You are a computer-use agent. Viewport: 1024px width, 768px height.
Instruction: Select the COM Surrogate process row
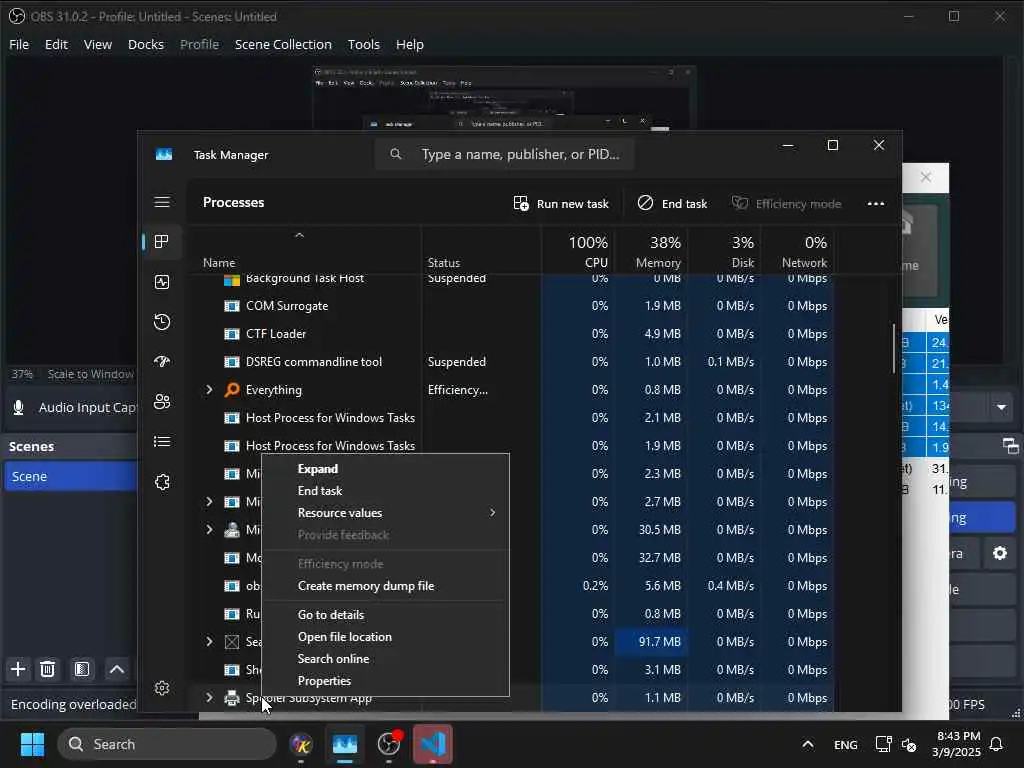(513, 306)
